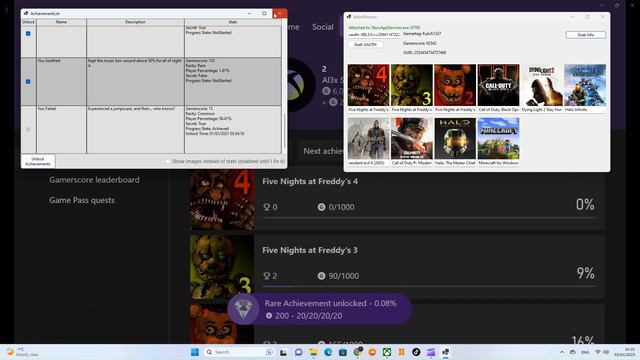Image resolution: width=640 pixels, height=360 pixels.
Task: Click Five Nights at Freddy's 3 cover art in Xbox list
Action: (222, 267)
